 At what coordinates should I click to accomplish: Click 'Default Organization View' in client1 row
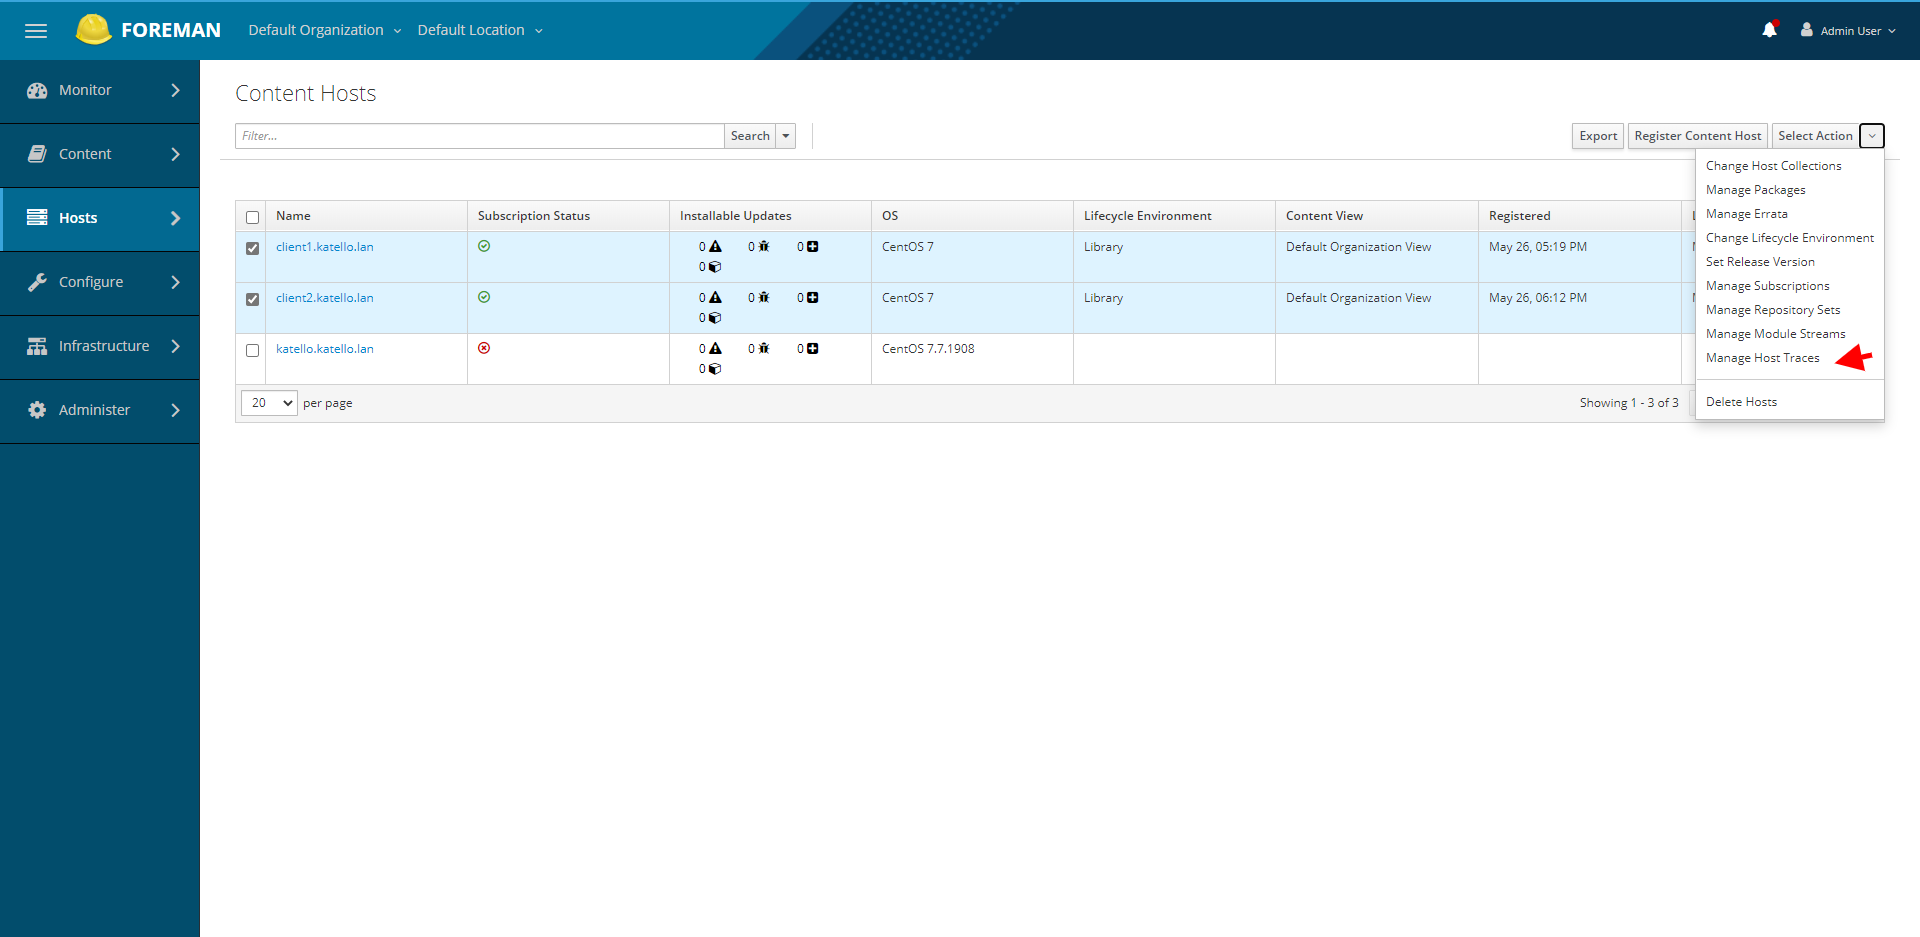point(1358,247)
